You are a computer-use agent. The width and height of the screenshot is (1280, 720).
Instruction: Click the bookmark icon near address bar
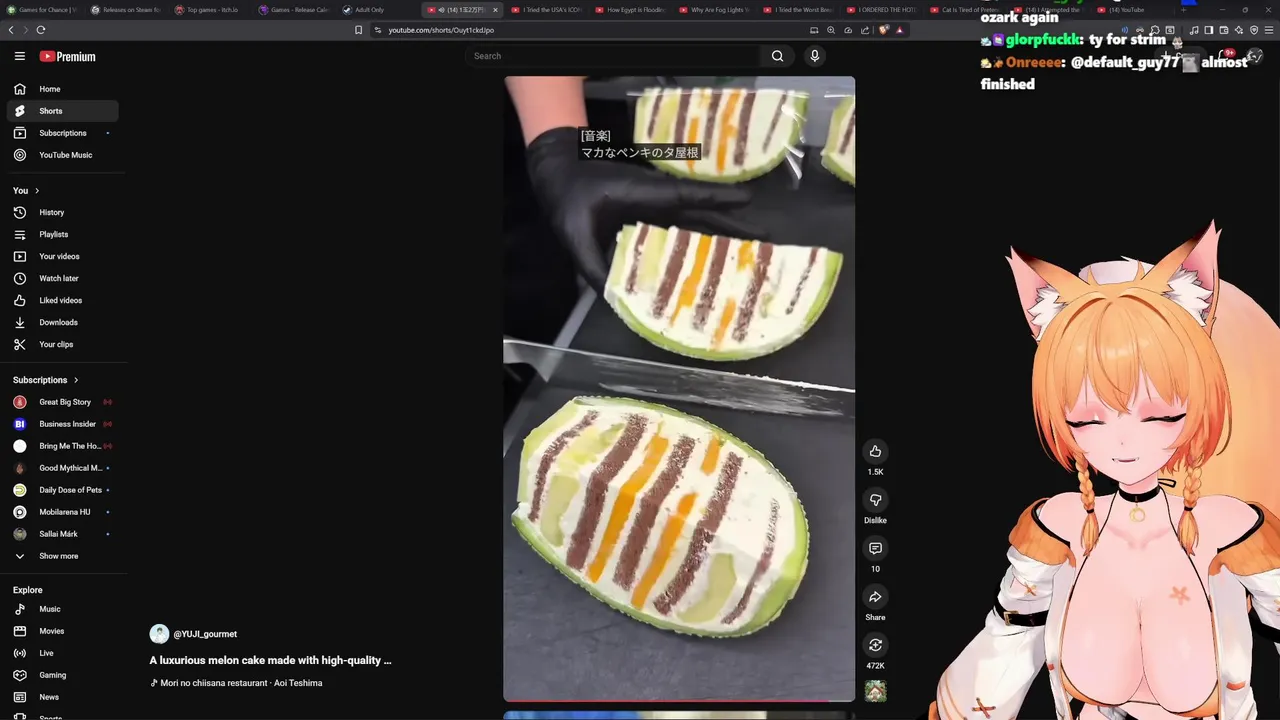point(358,30)
